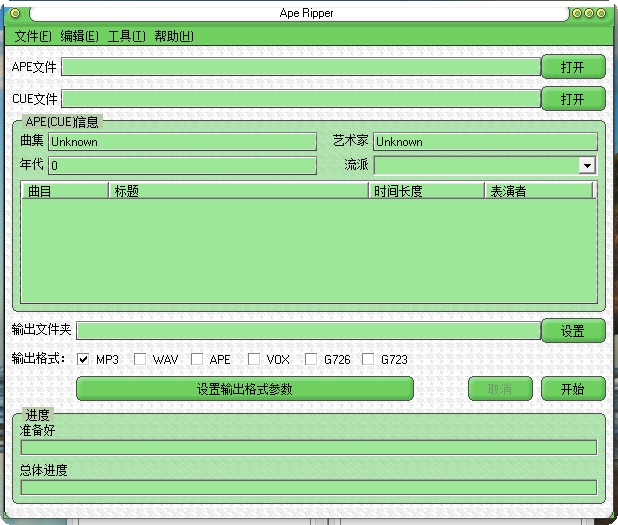The image size is (618, 525).
Task: Click the 表演者 column header
Action: [x=538, y=191]
